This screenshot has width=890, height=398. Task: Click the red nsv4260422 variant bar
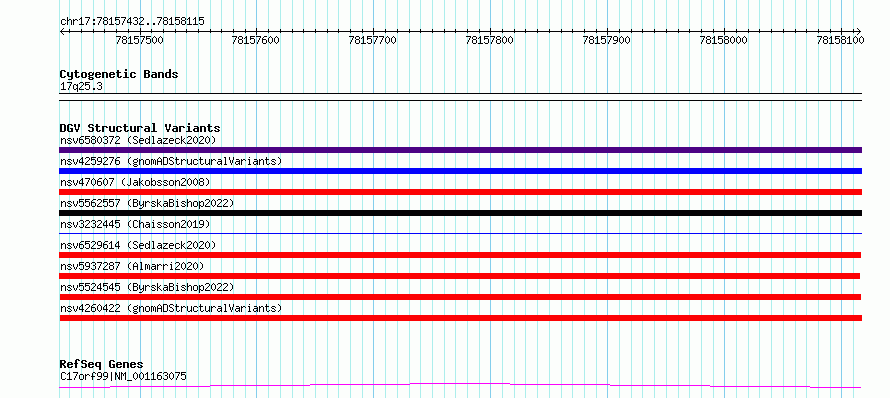pyautogui.click(x=460, y=318)
